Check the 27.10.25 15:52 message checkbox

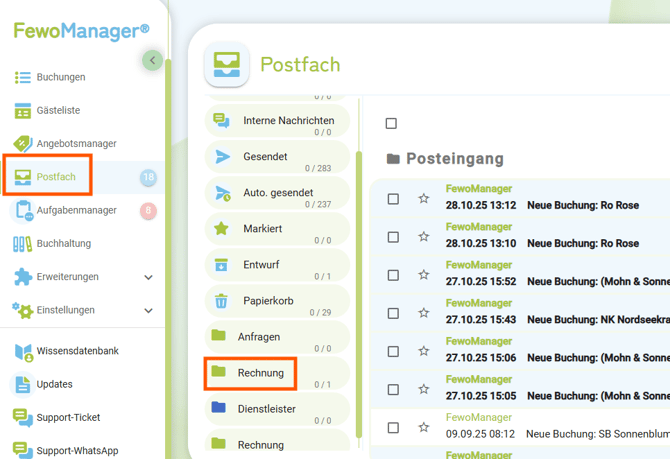393,275
